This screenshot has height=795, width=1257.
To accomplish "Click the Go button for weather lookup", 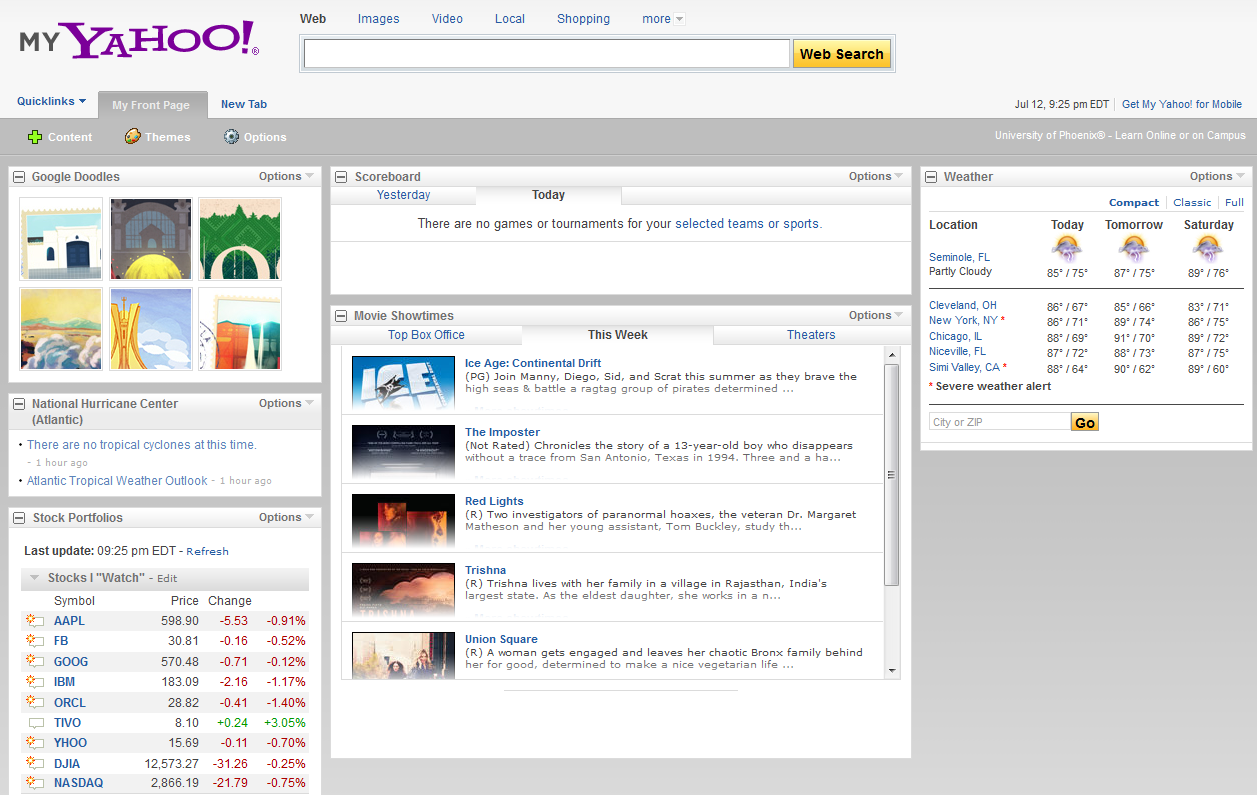I will click(x=1085, y=422).
